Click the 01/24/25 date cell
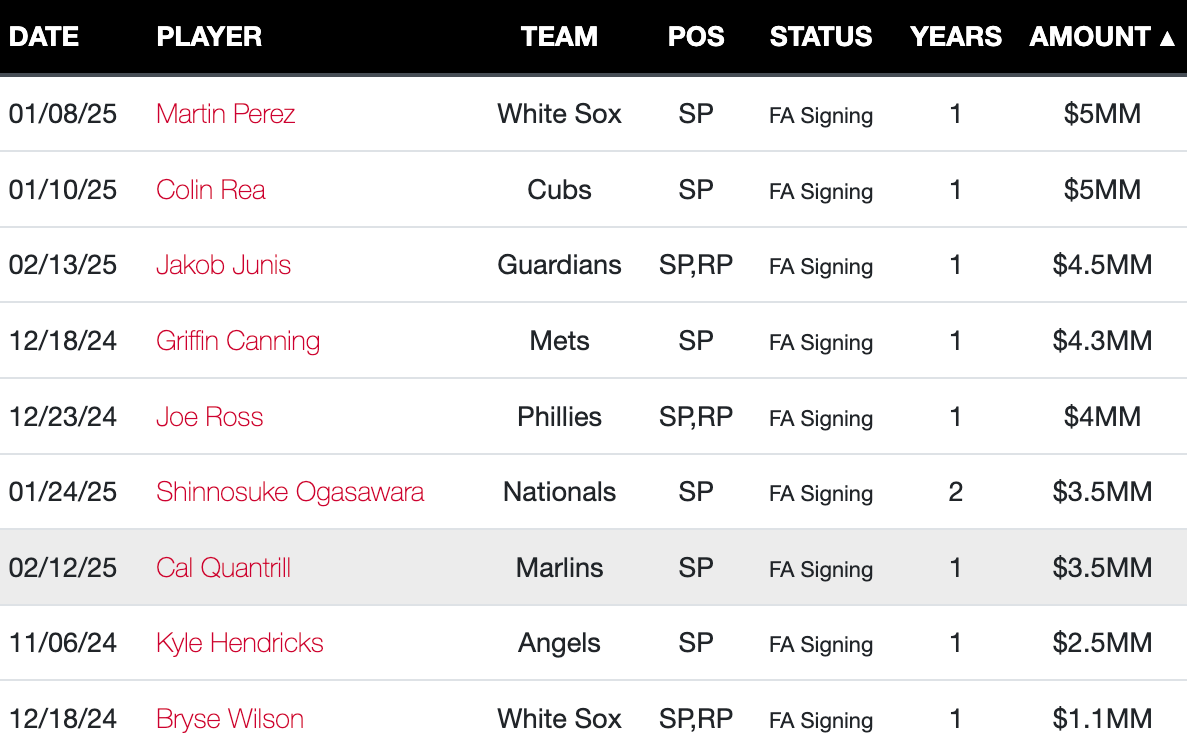Image resolution: width=1187 pixels, height=752 pixels. tap(63, 492)
